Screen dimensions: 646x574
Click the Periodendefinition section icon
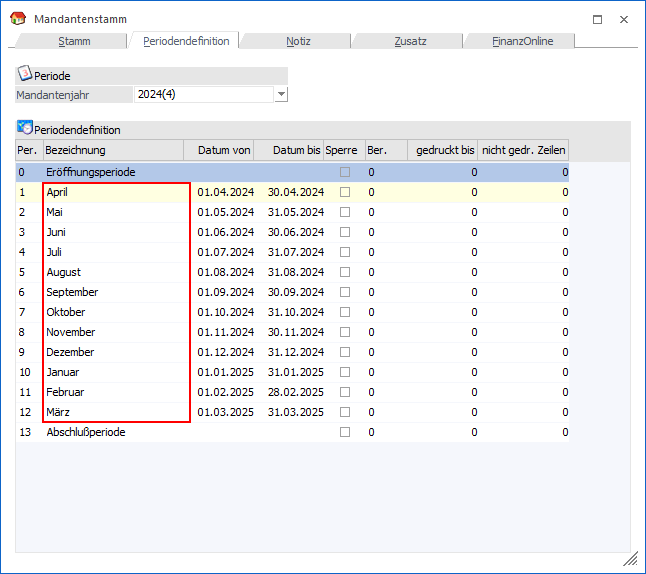[x=25, y=128]
